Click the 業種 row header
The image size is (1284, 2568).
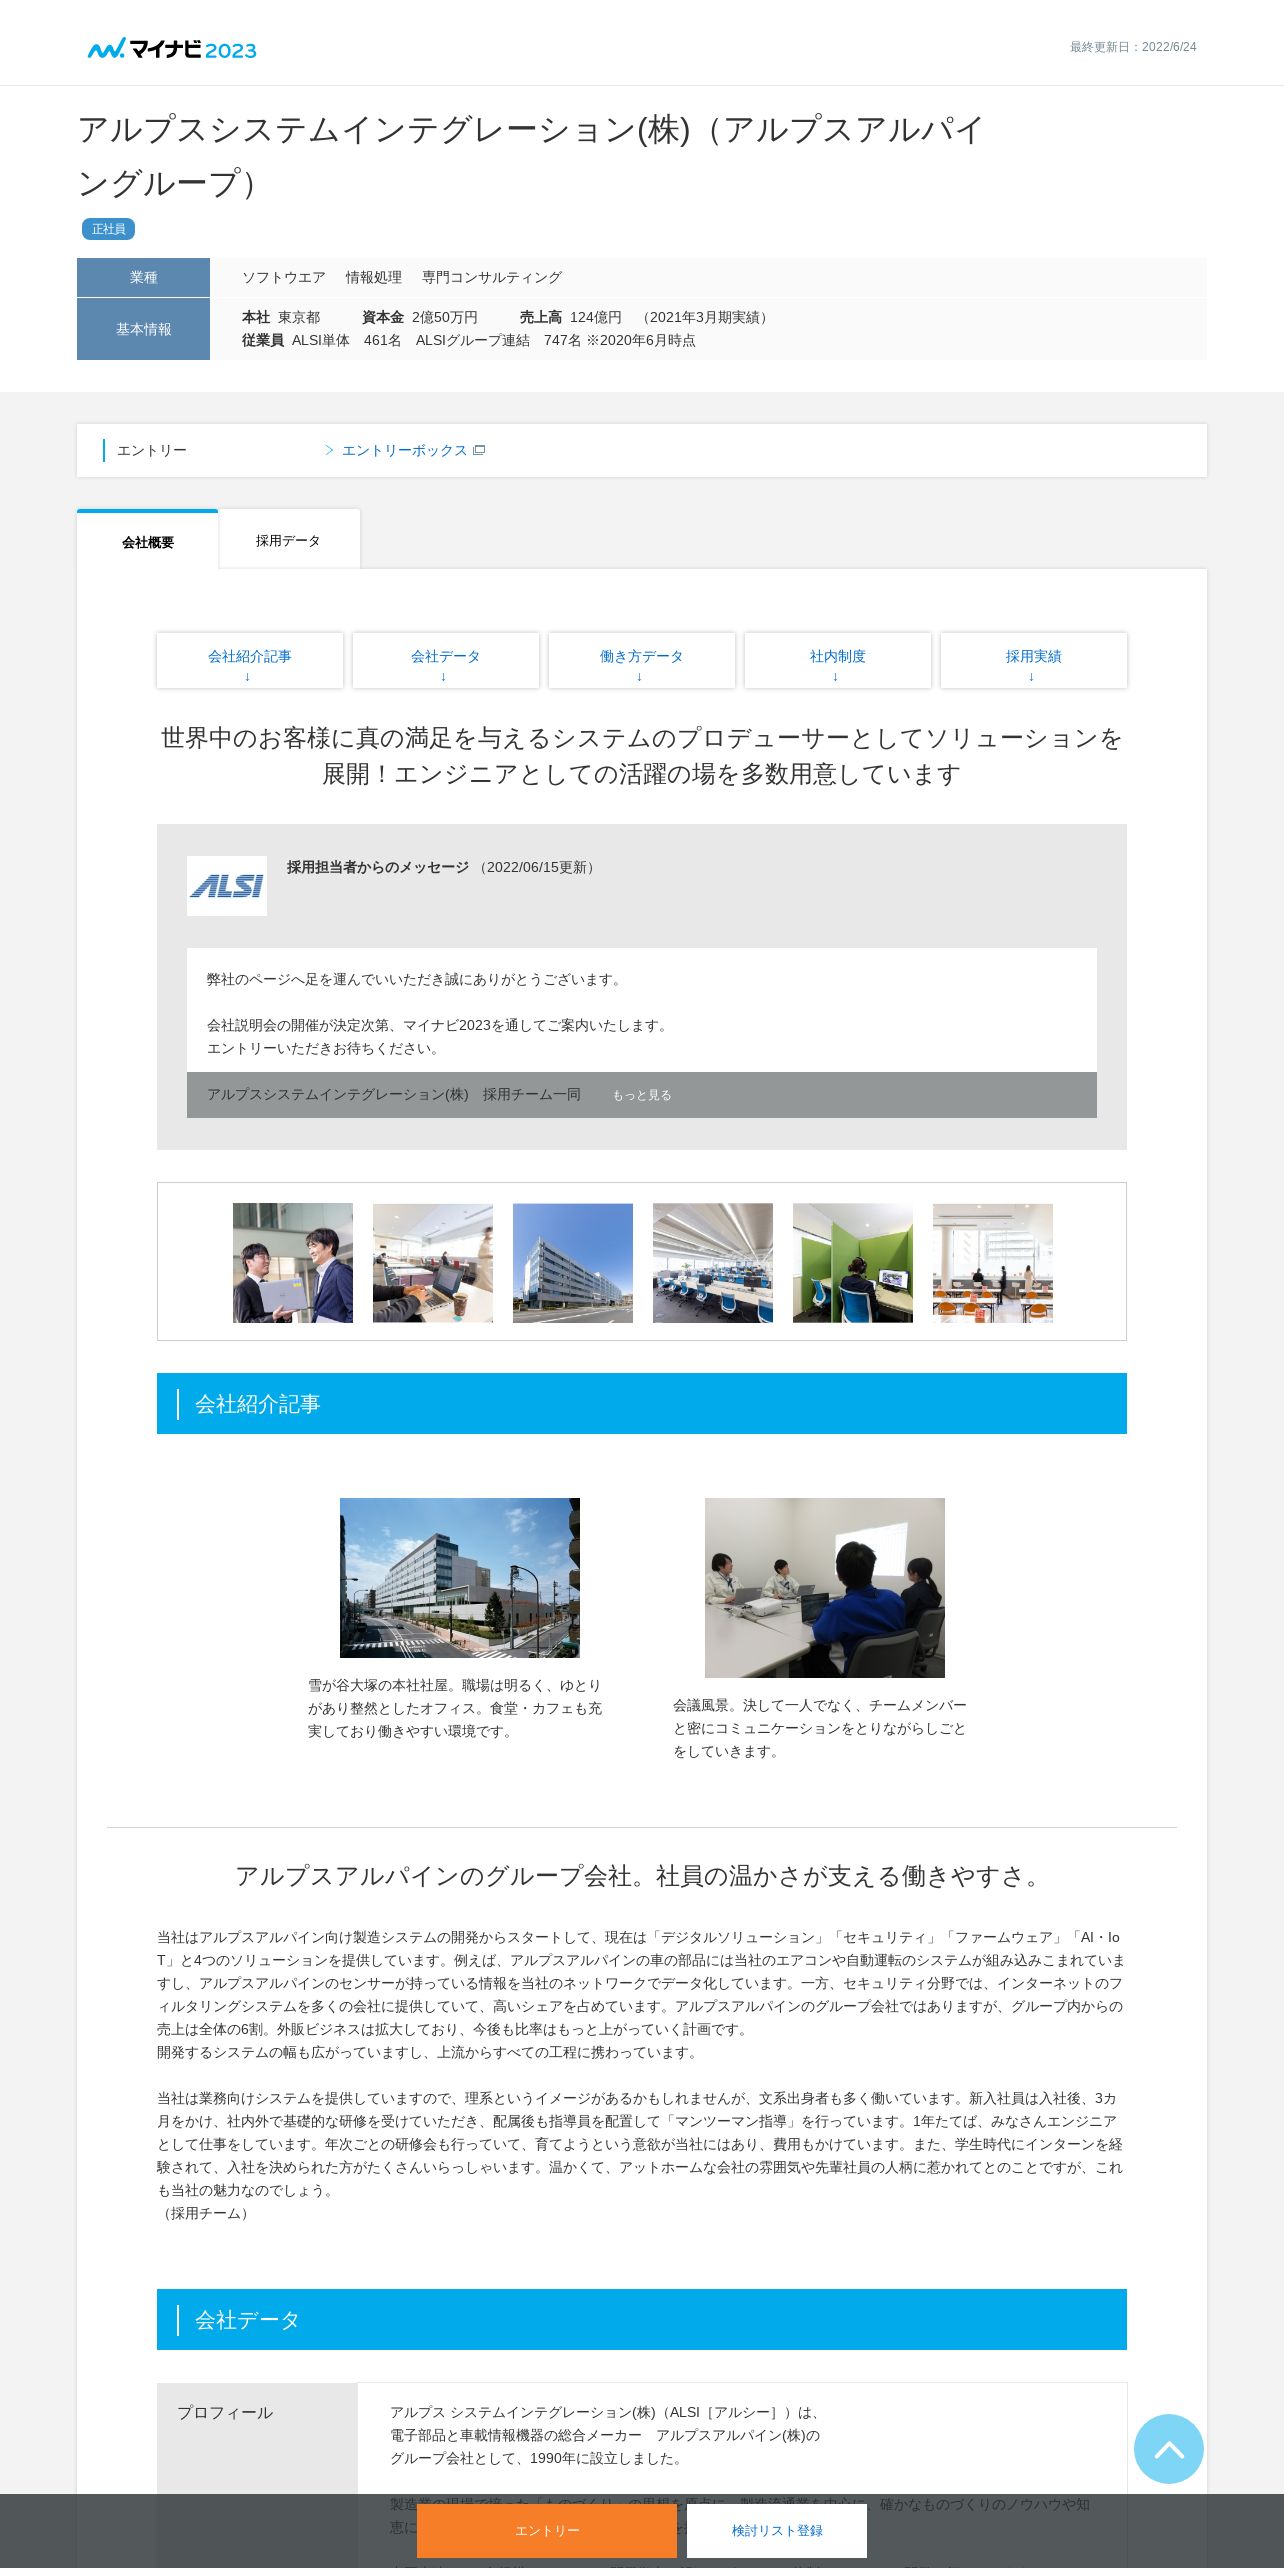[143, 277]
